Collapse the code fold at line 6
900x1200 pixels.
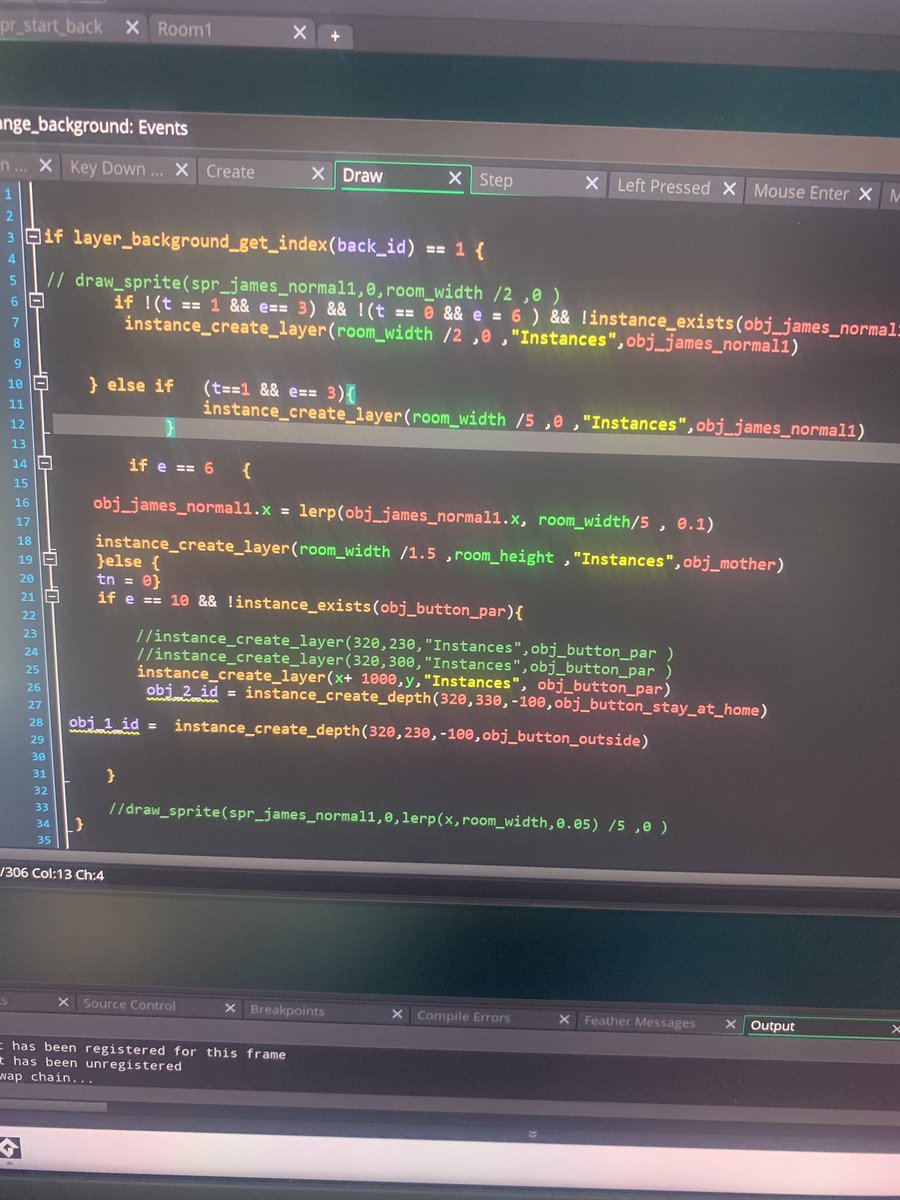click(x=38, y=300)
